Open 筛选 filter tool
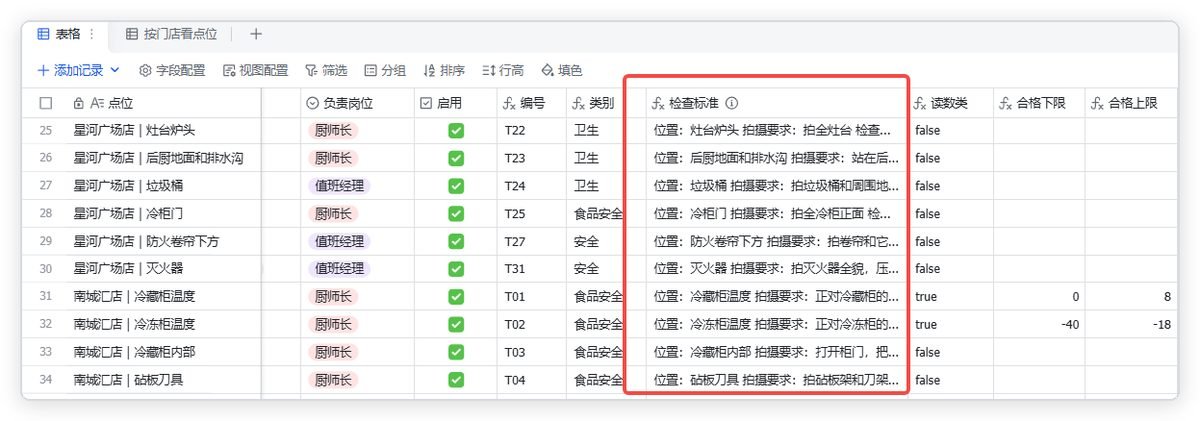1200x421 pixels. (x=326, y=70)
